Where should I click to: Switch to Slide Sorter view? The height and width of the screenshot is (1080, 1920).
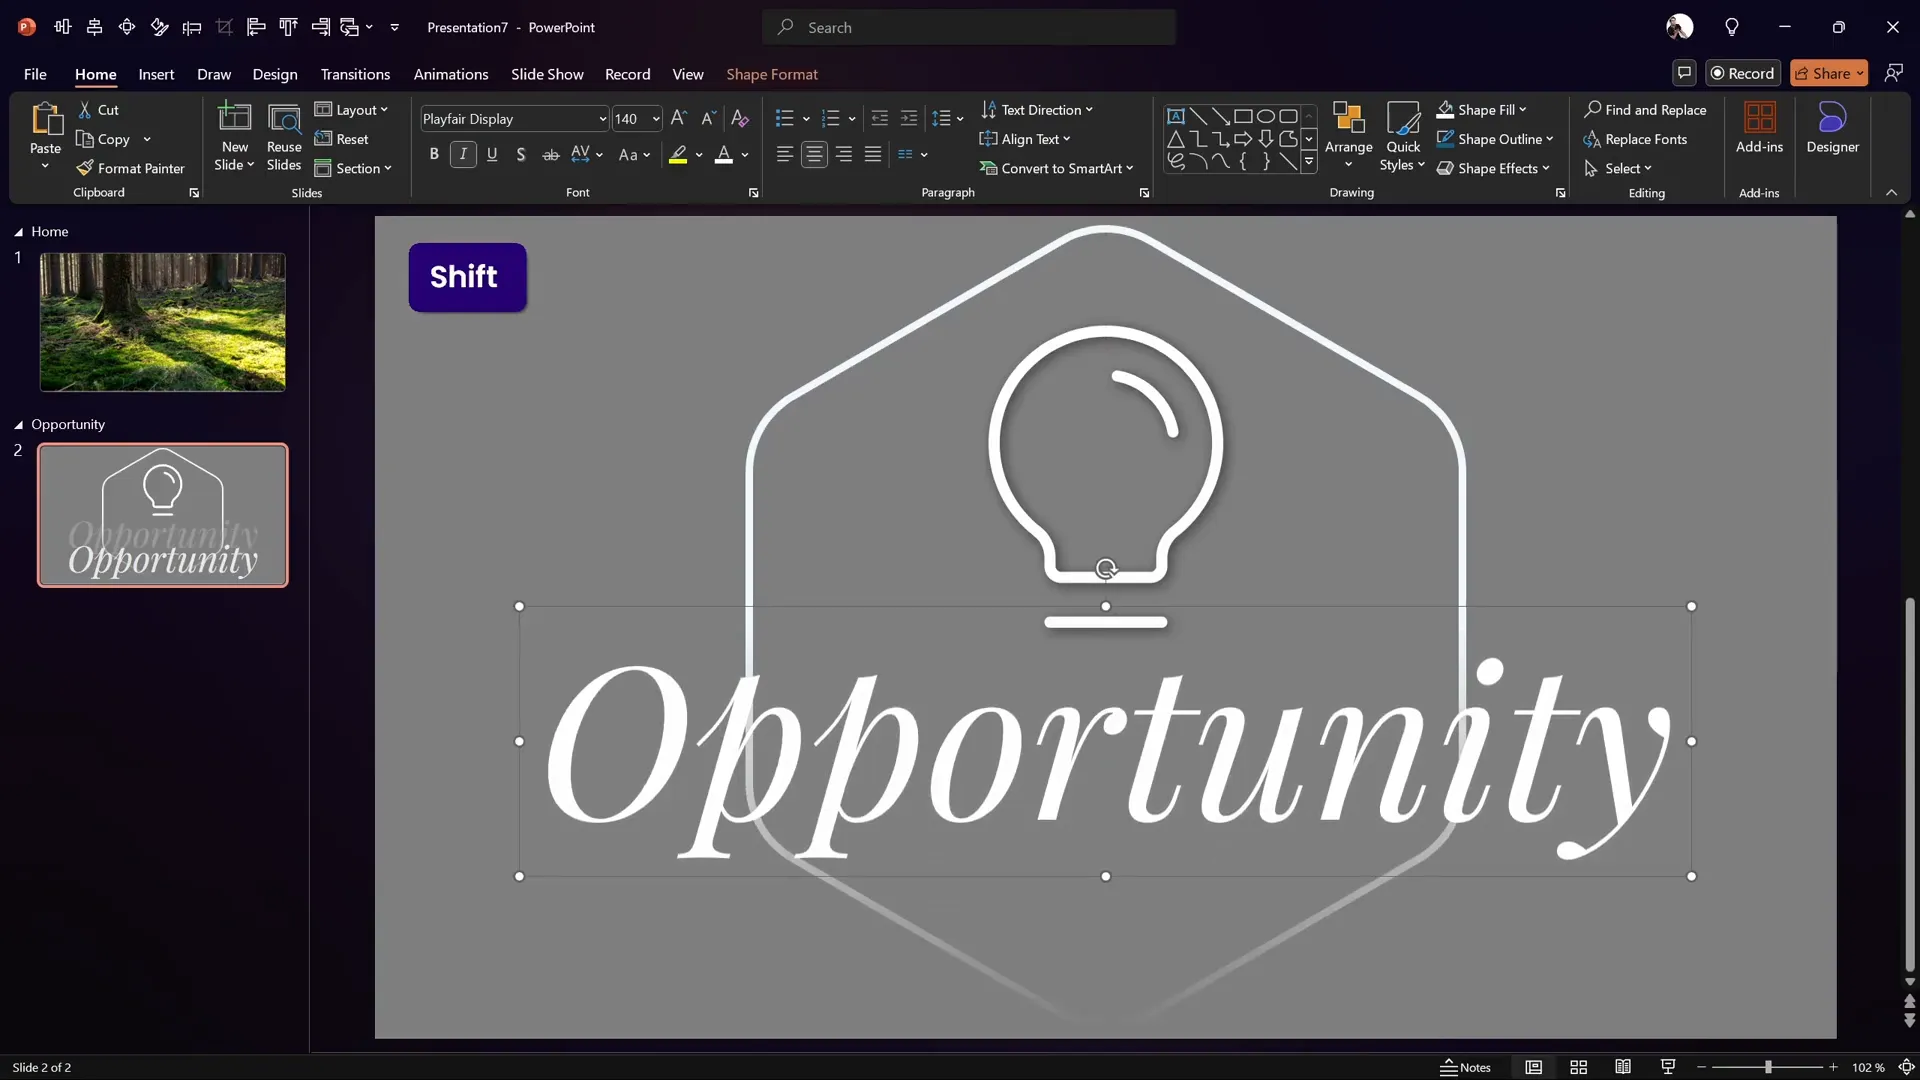(1579, 1067)
